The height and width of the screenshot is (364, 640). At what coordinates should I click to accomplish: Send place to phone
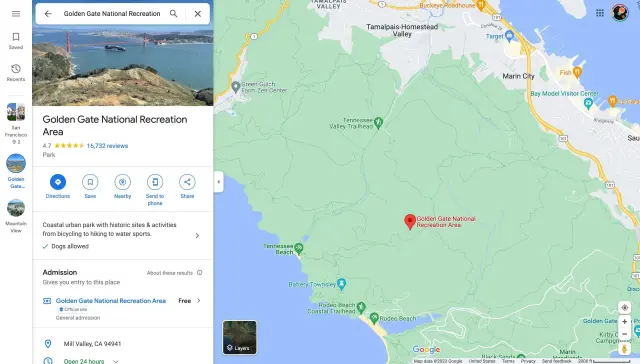click(155, 182)
